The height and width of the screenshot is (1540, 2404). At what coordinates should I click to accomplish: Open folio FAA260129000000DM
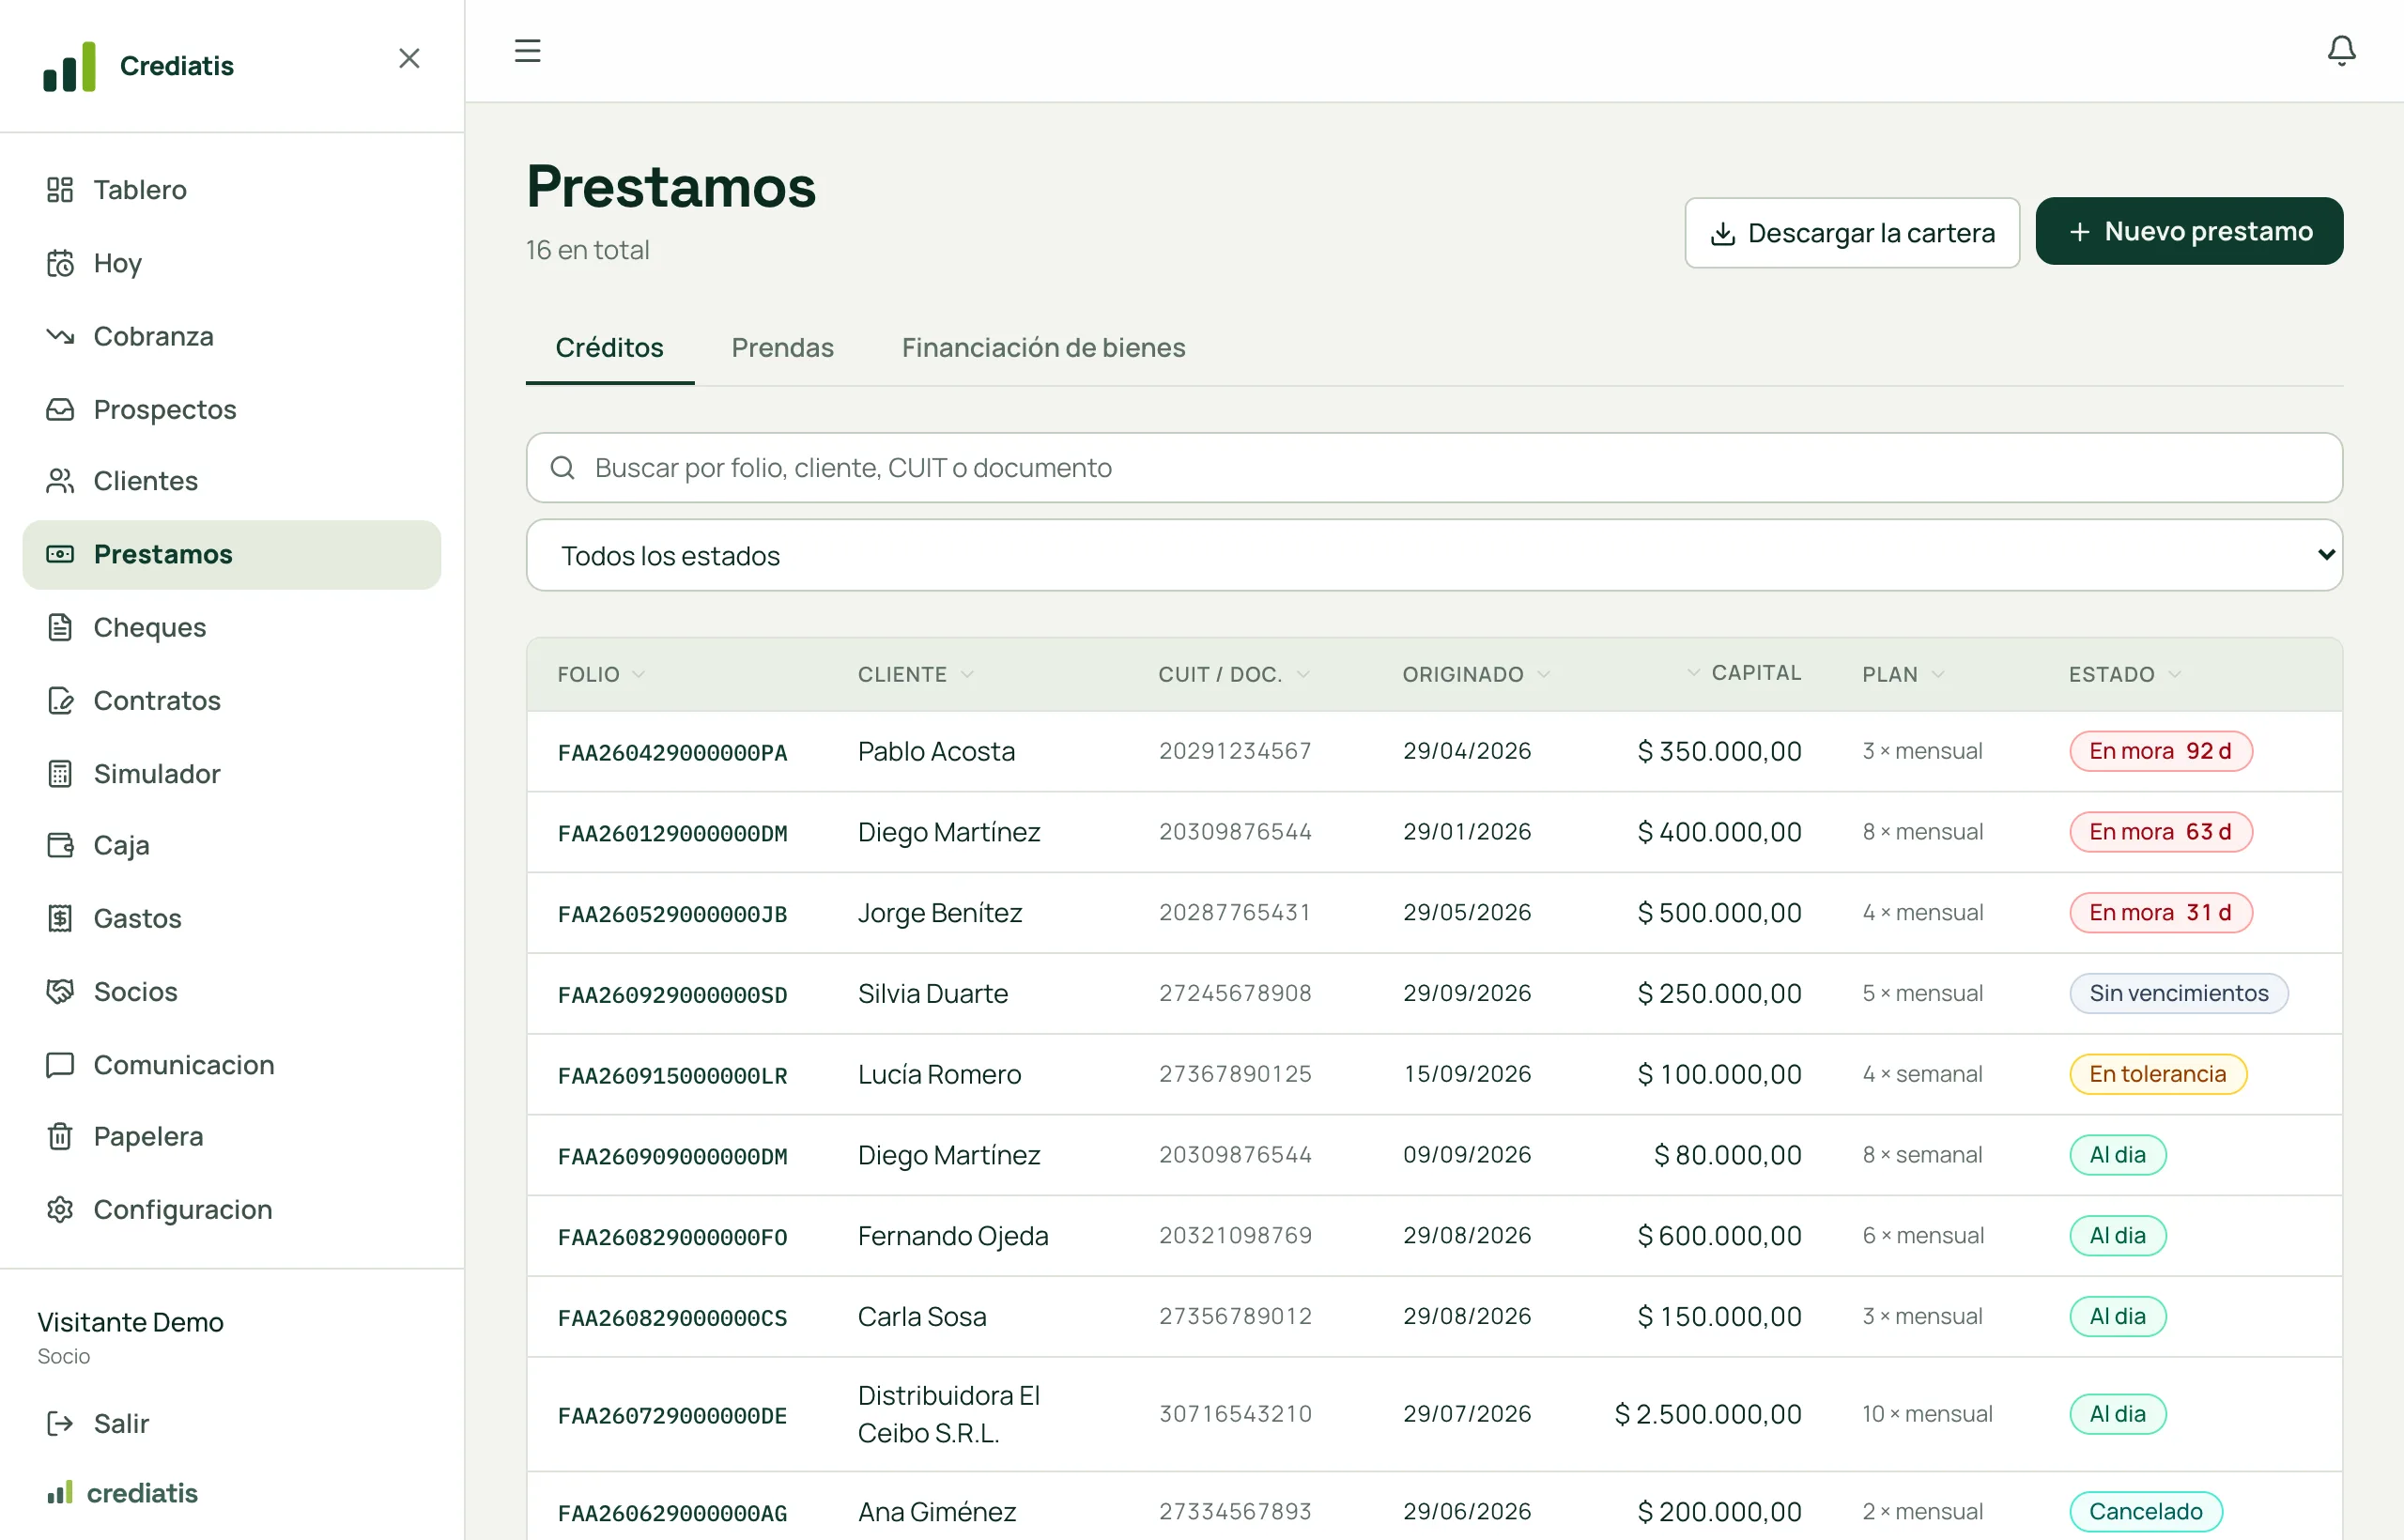(672, 833)
